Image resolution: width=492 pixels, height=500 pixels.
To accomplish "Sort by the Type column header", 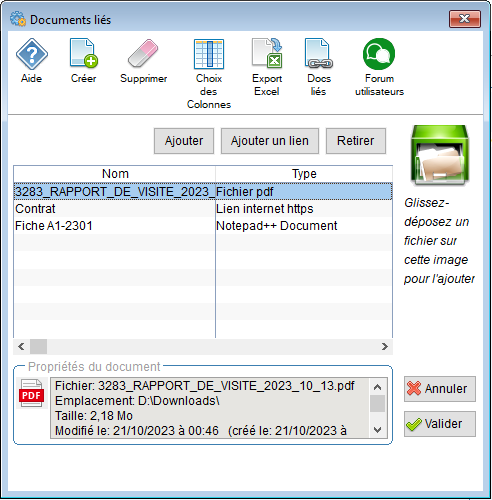I will (304, 174).
